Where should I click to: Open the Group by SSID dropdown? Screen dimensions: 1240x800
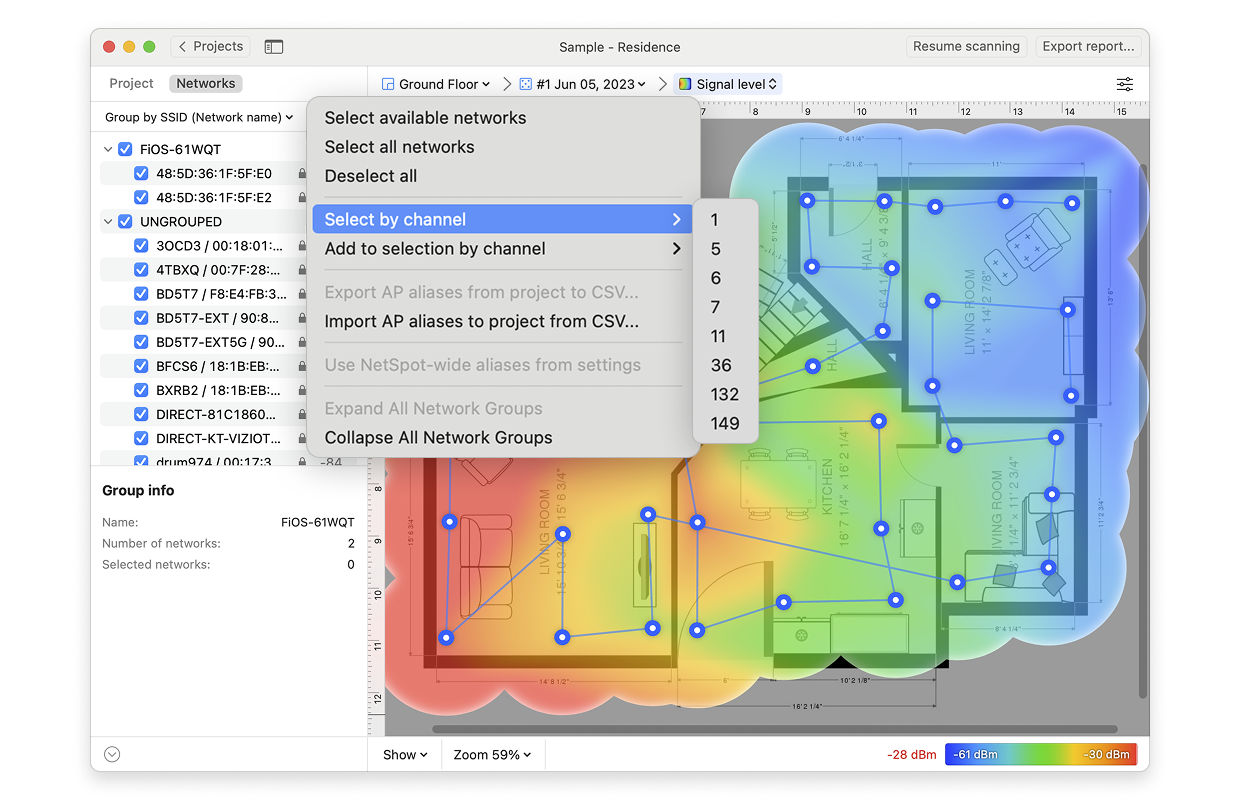(199, 117)
